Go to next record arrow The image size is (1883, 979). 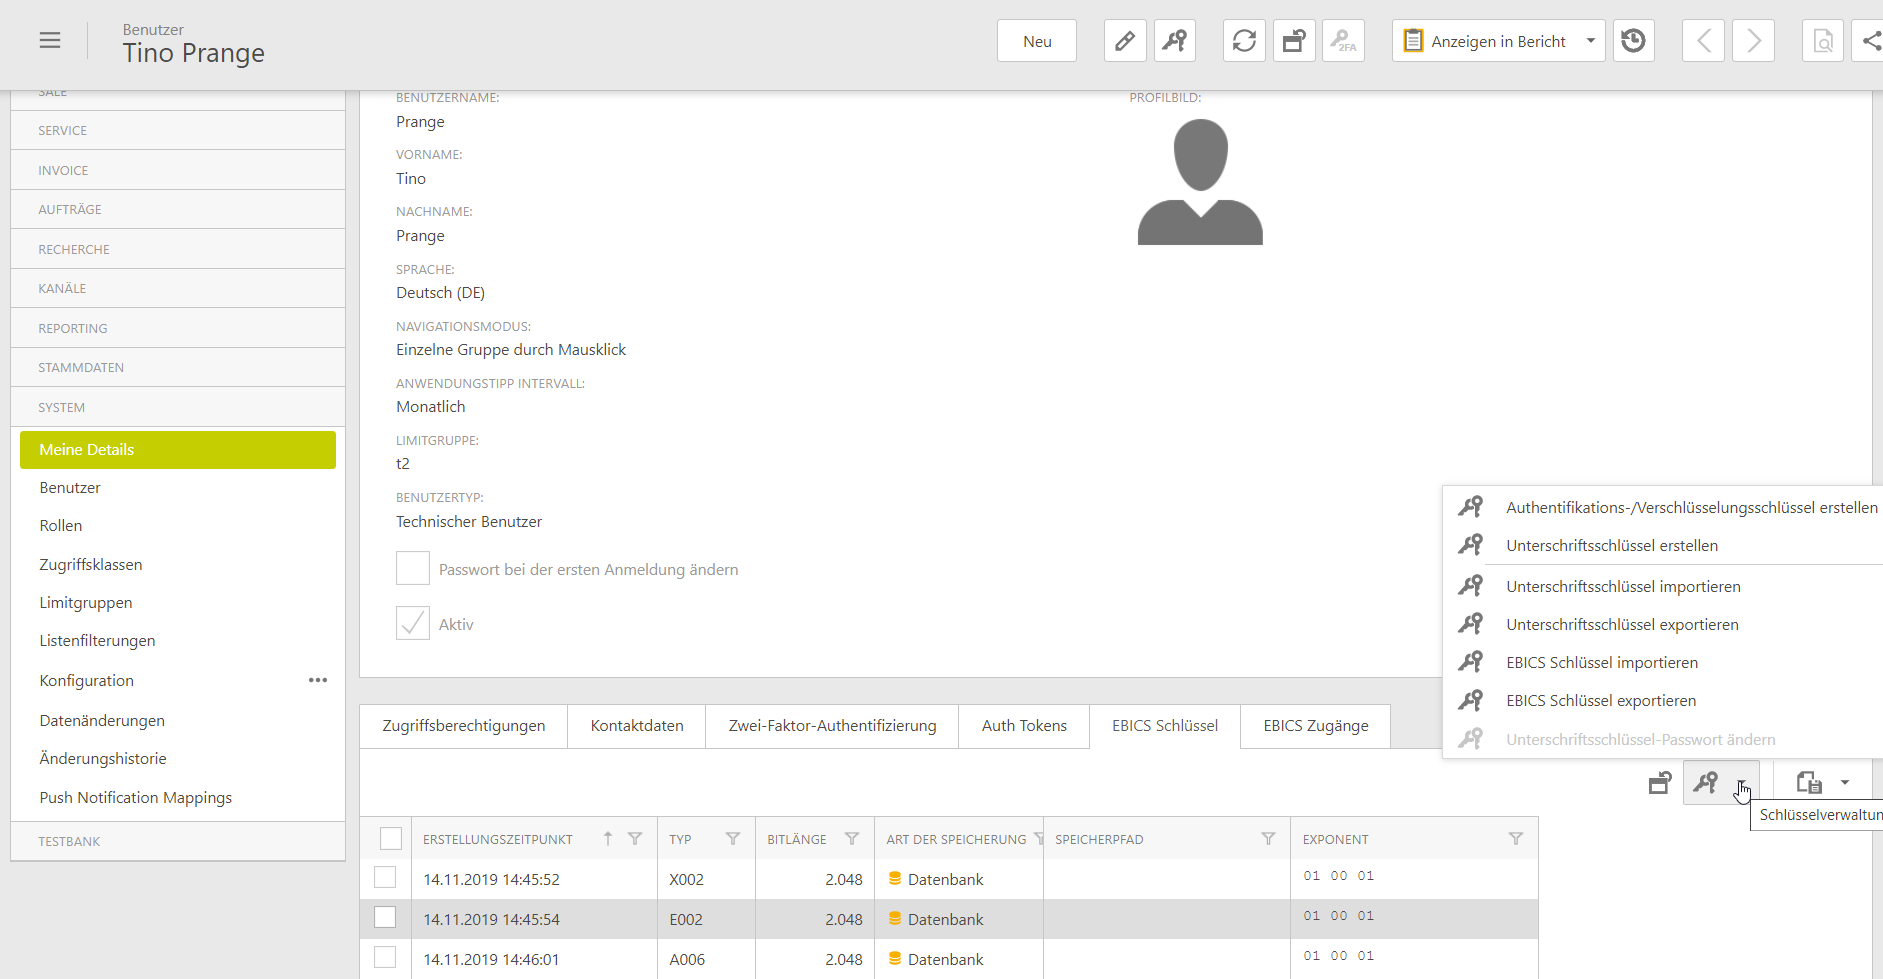[1753, 41]
